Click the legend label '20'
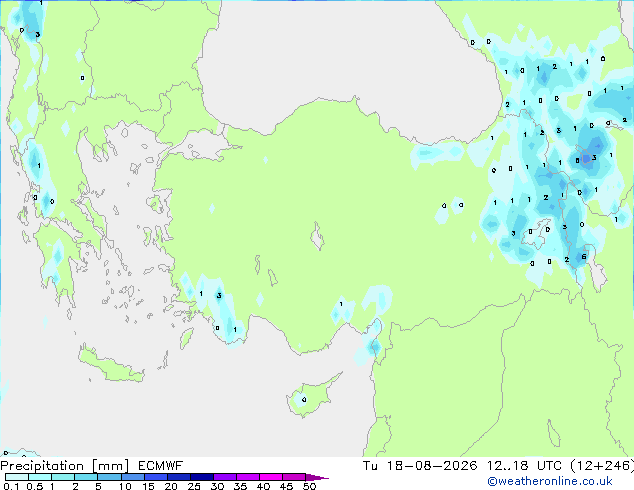The image size is (634, 490). click(x=171, y=486)
